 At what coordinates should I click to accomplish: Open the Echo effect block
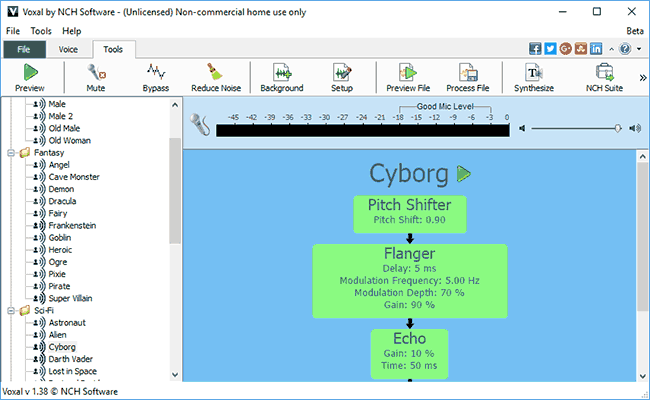click(410, 354)
